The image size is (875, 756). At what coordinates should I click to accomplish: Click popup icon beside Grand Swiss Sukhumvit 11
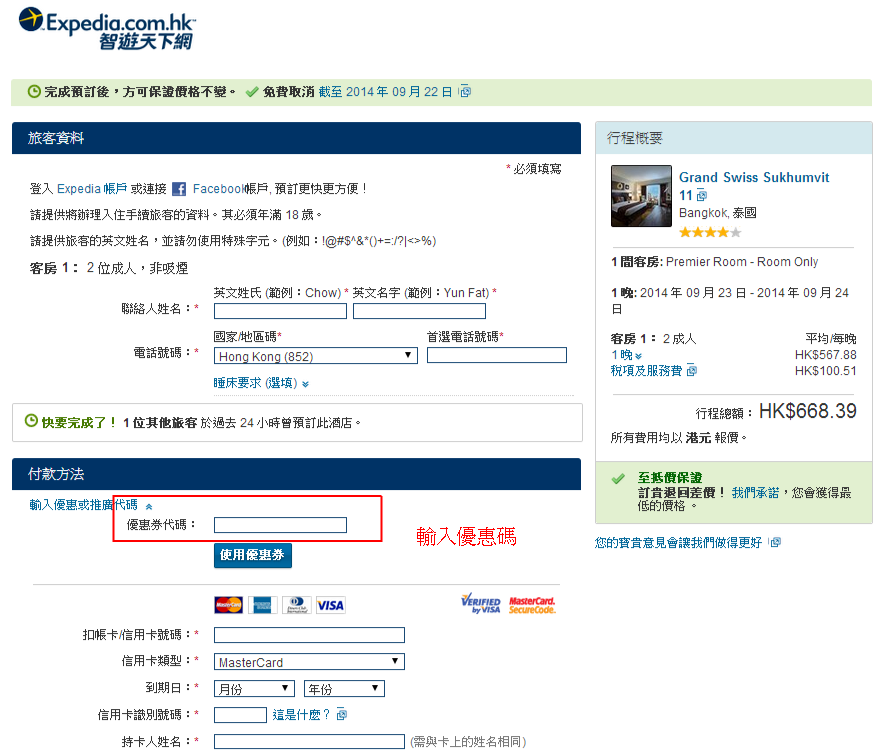pyautogui.click(x=701, y=196)
